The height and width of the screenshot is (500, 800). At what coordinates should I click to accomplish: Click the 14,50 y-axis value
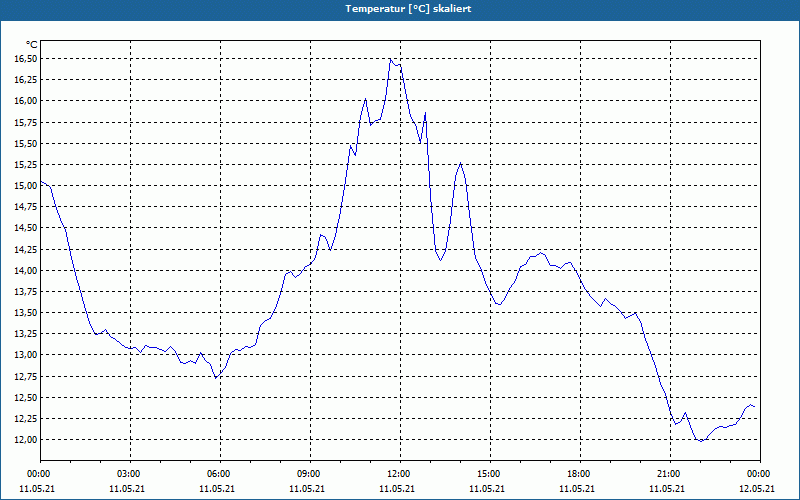tap(26, 228)
